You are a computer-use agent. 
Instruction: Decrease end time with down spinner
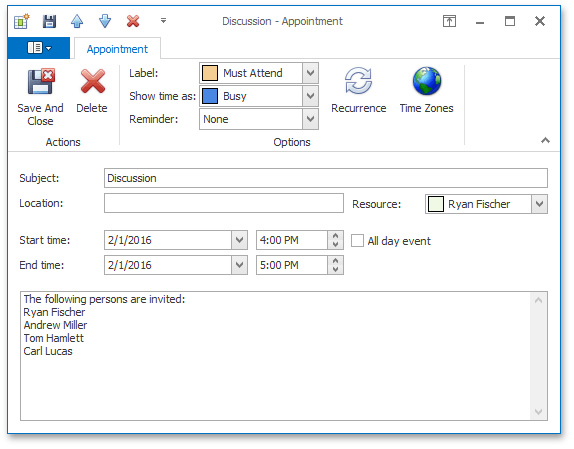[x=335, y=270]
